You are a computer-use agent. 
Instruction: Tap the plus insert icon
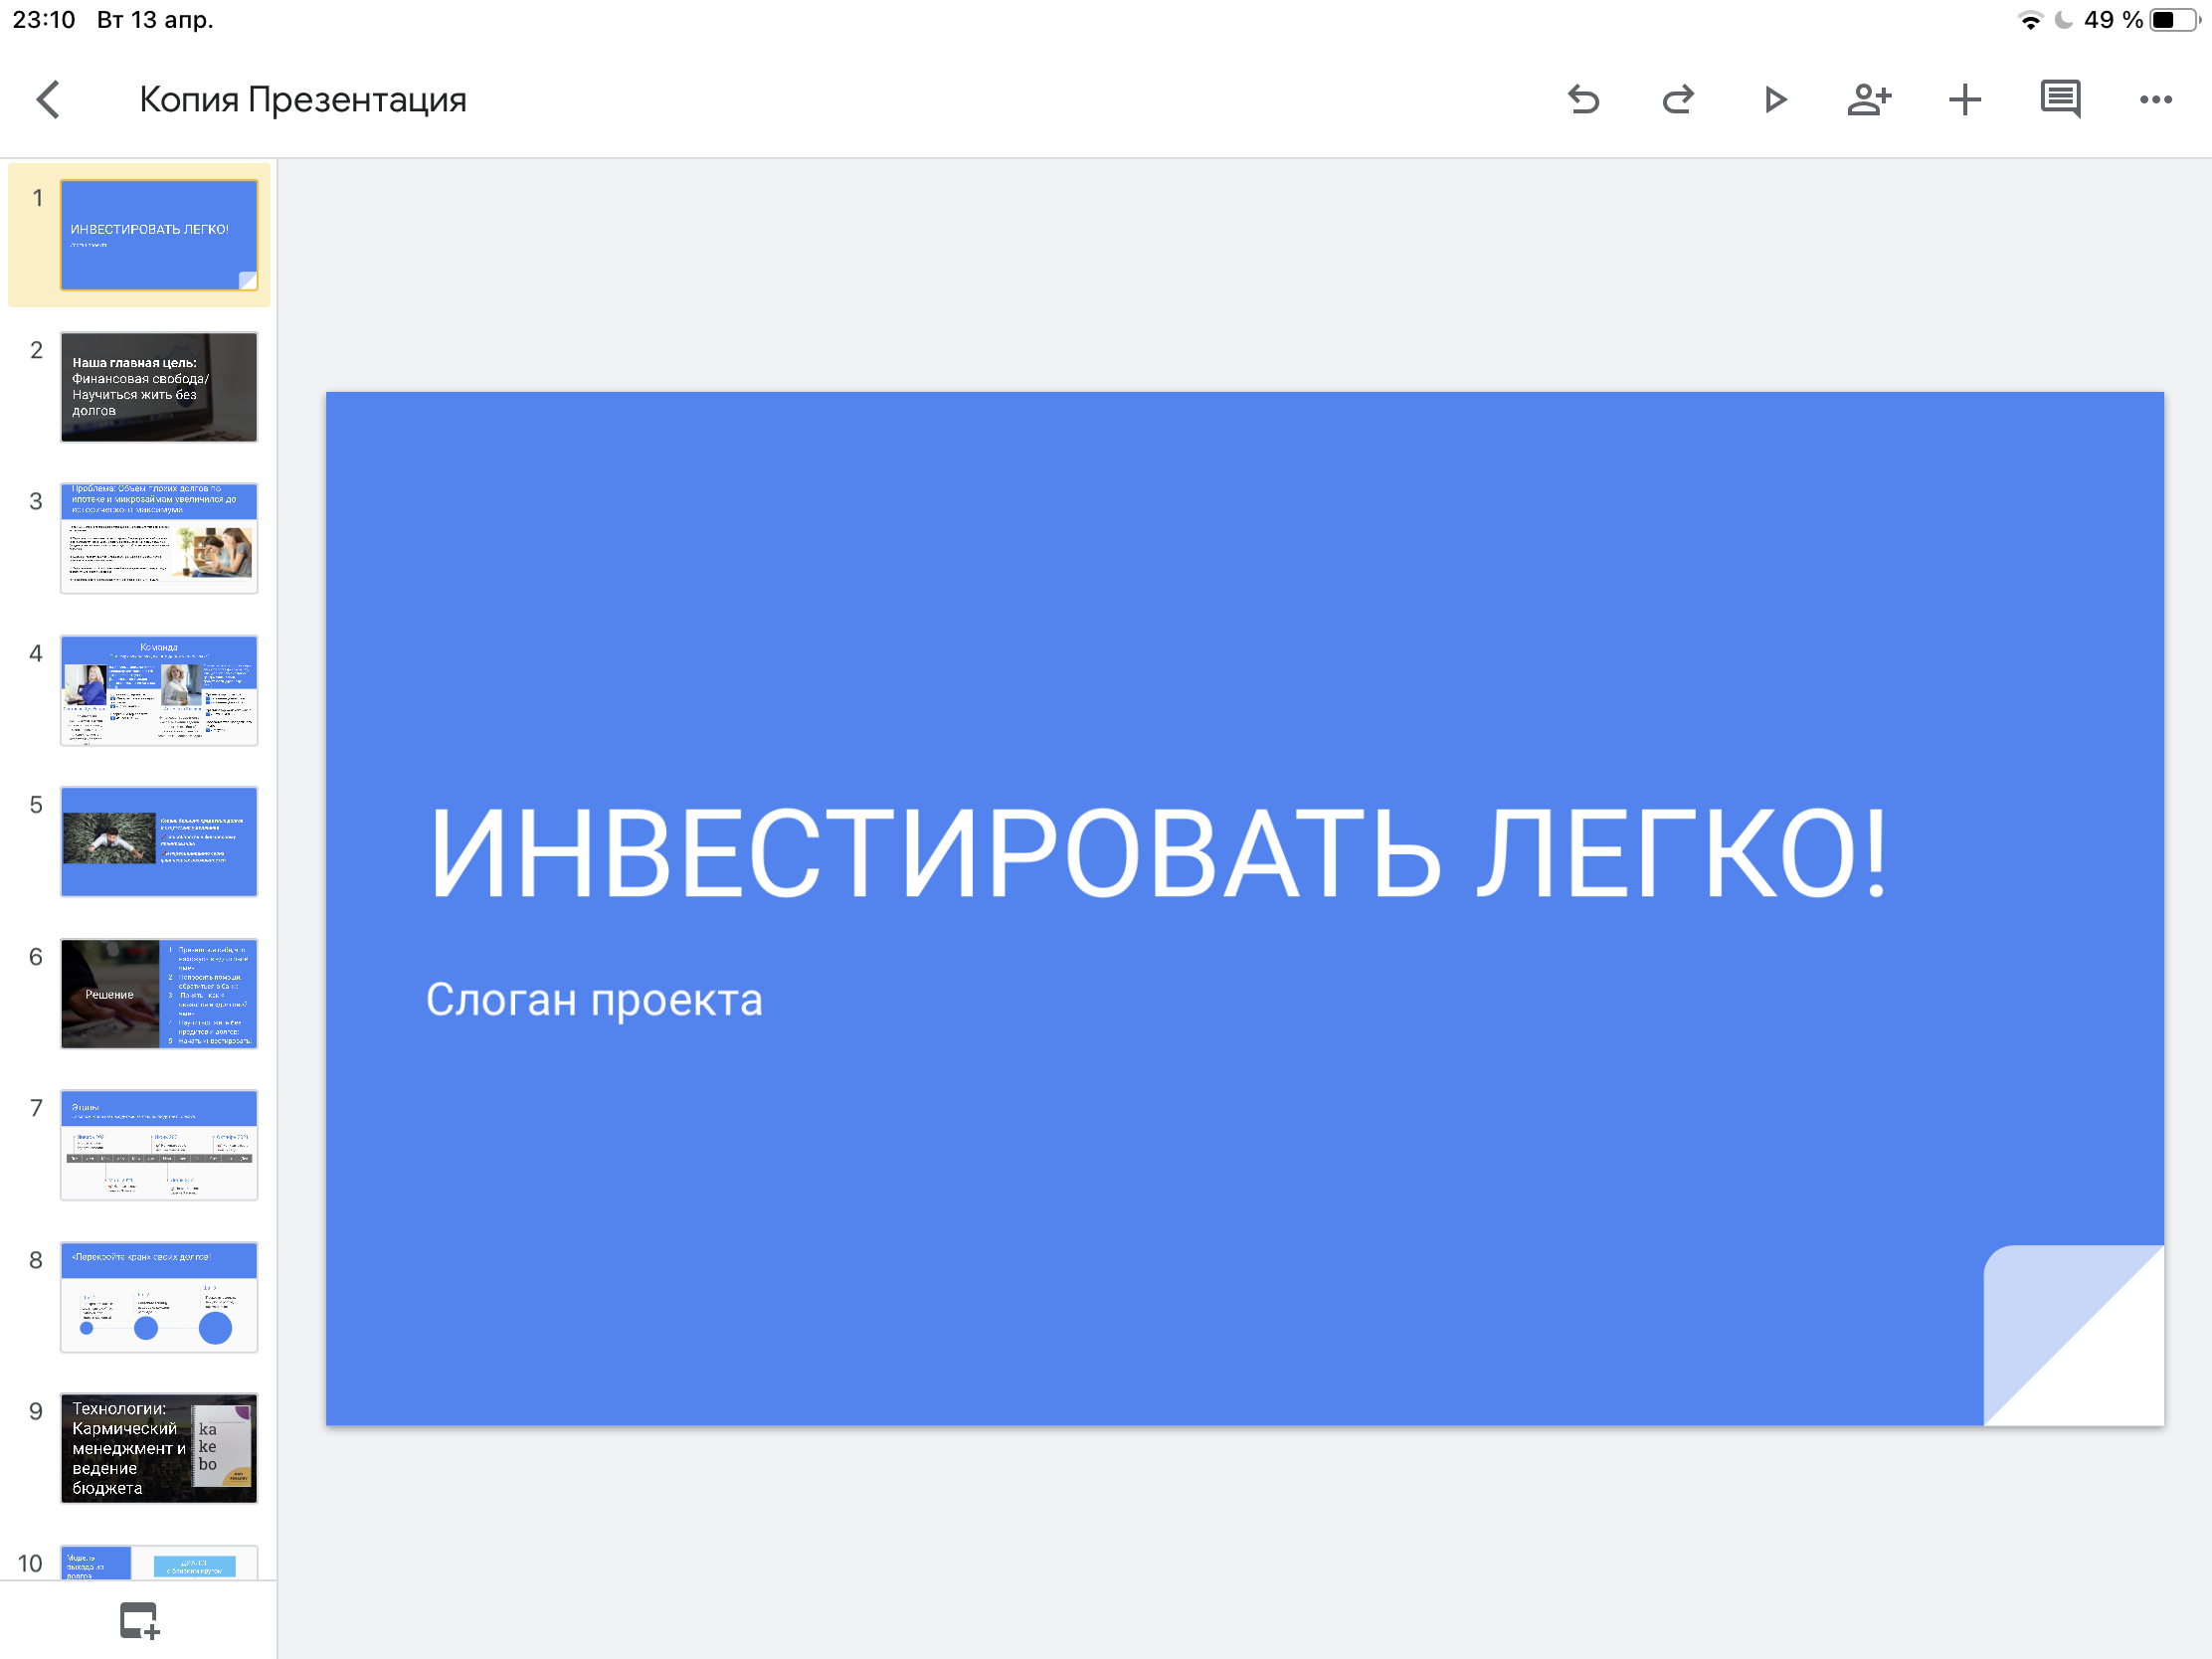pyautogui.click(x=1964, y=100)
